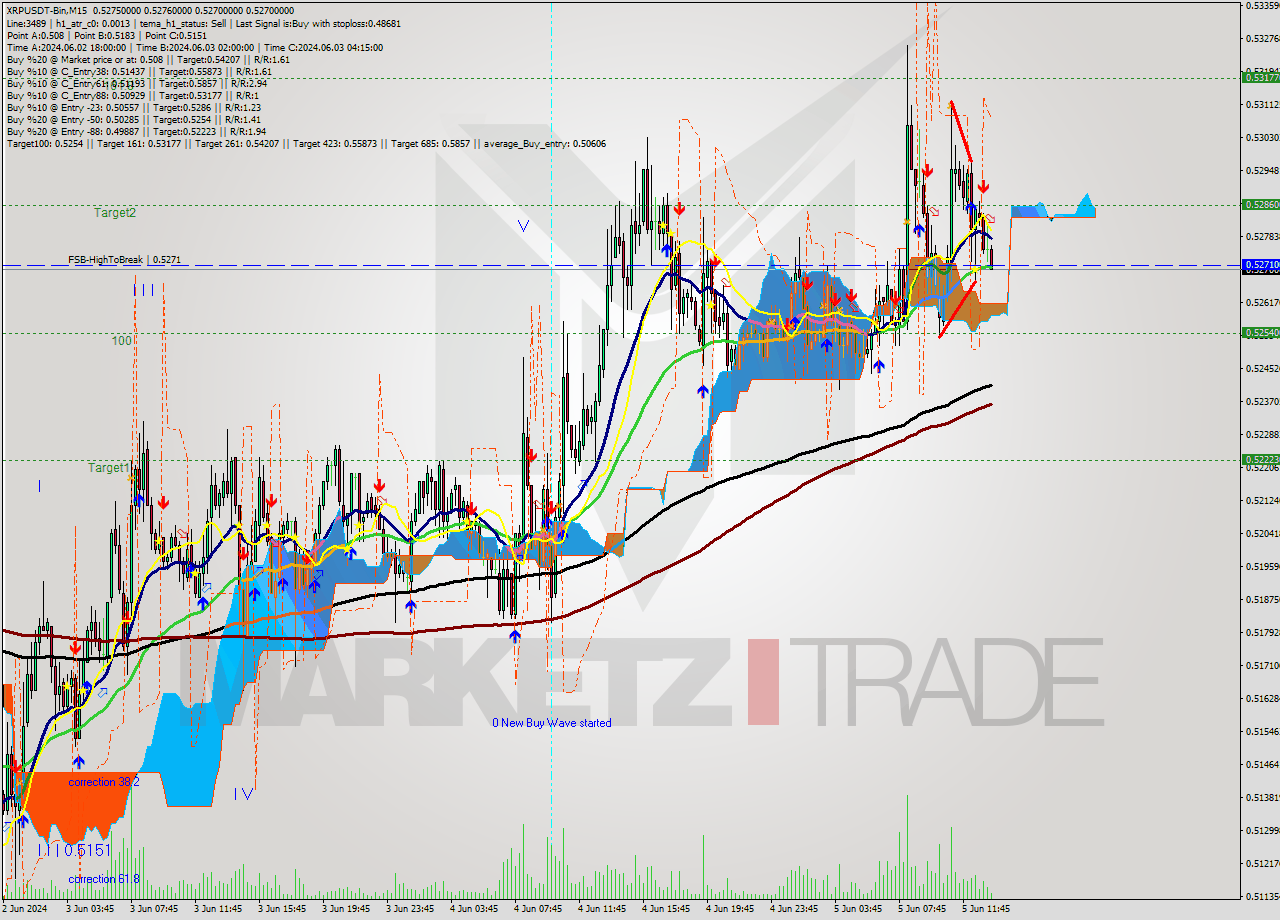Click the green 0.52540 price tag on axis
This screenshot has width=1280, height=920.
coord(1260,332)
